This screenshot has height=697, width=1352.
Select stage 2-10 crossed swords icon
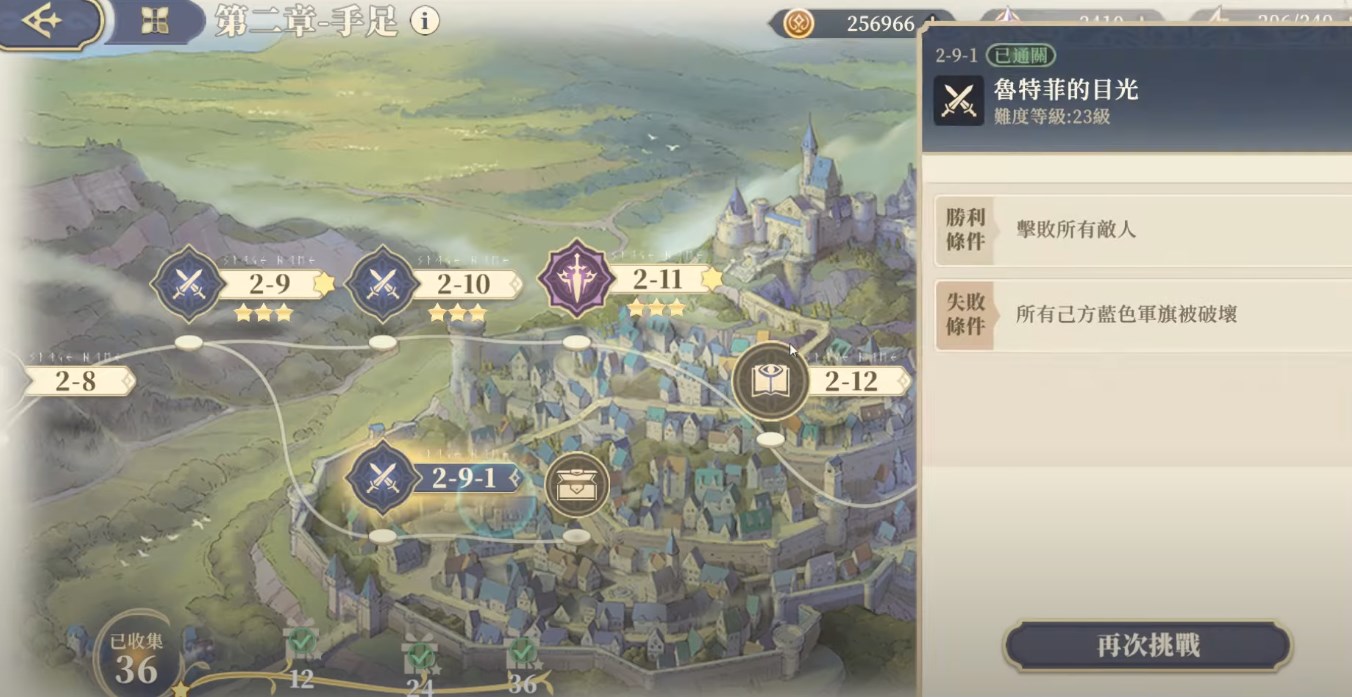coord(382,284)
